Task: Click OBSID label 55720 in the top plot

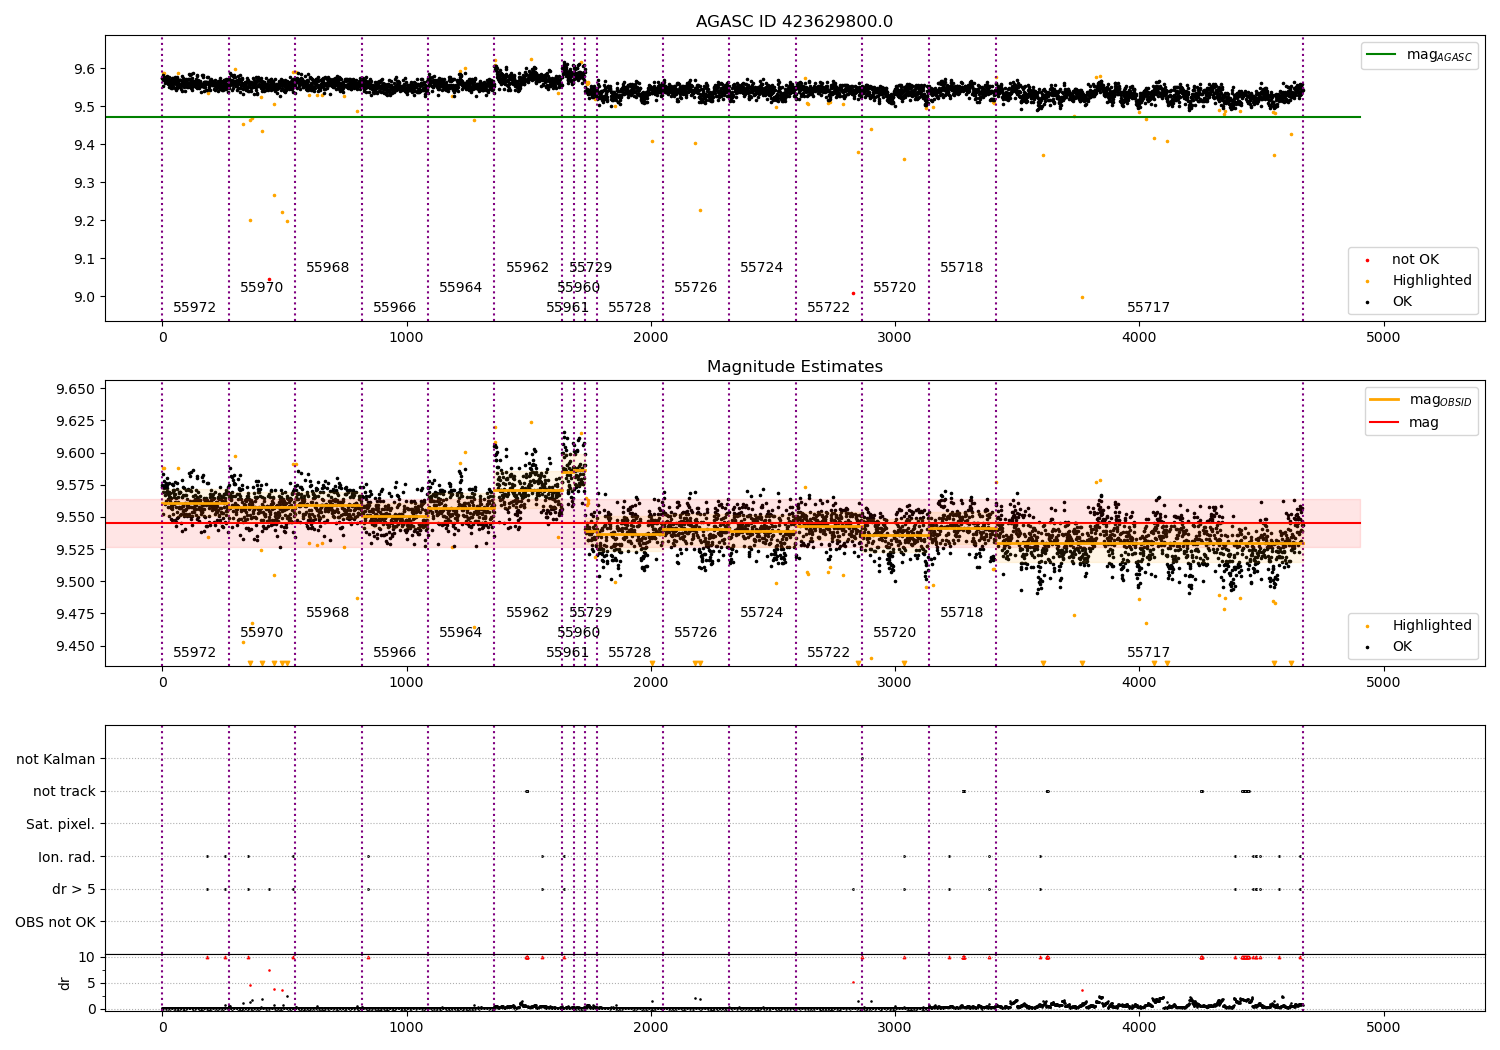Action: click(895, 288)
